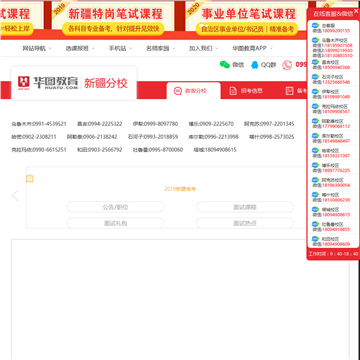The image size is (360, 360).
Task: Open chat icon for 博乐校区
Action: point(315,165)
